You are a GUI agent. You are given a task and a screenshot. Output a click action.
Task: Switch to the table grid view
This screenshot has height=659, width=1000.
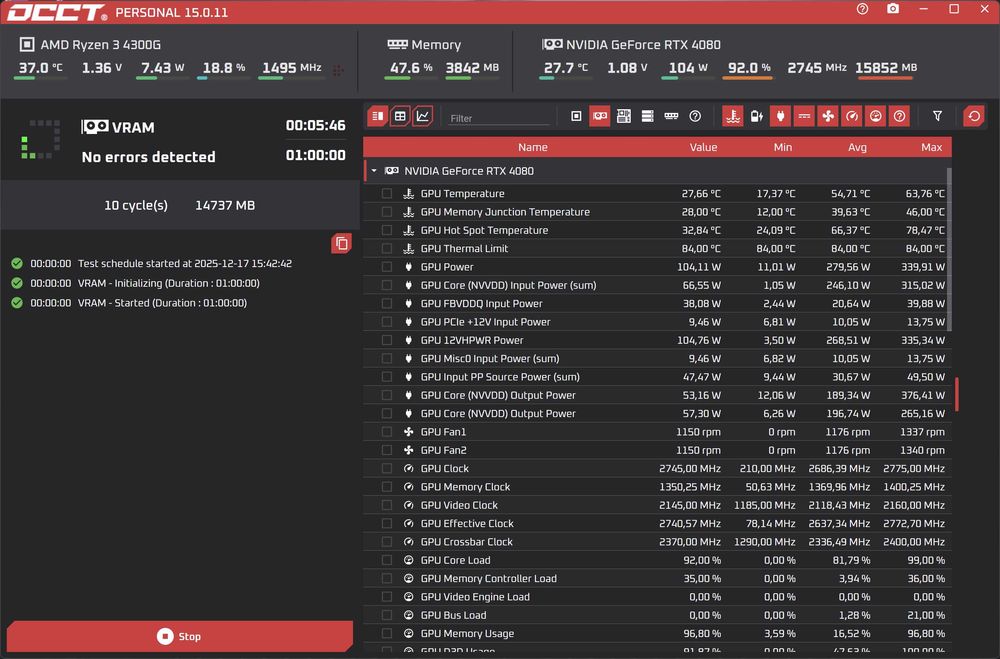pos(400,116)
